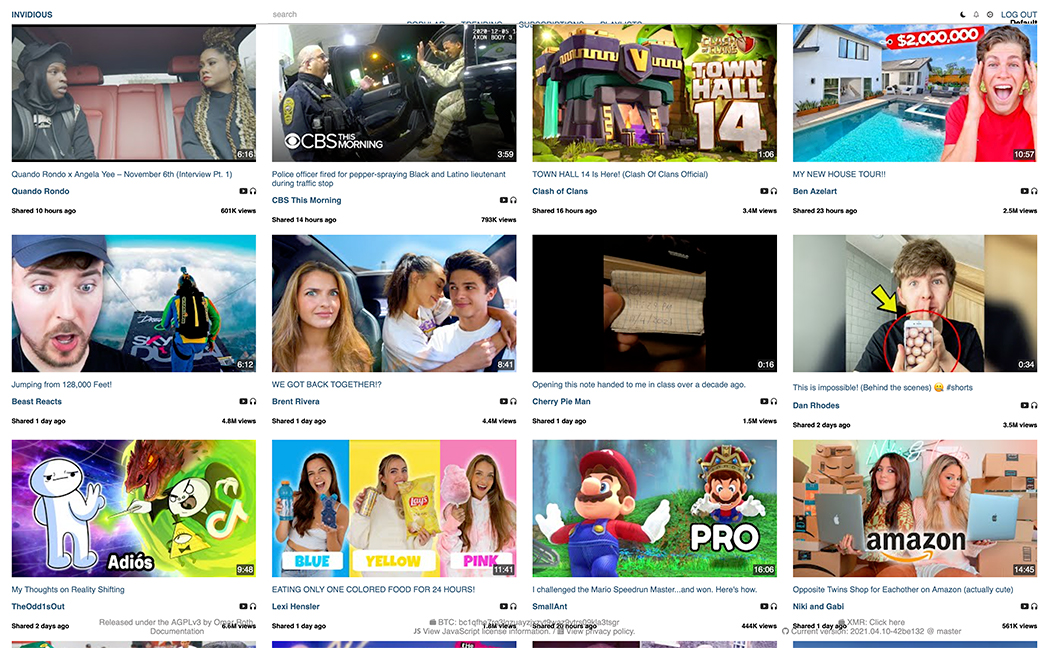Screen dimensions: 1057x648
Task: Focus the search input field
Action: (x=526, y=14)
